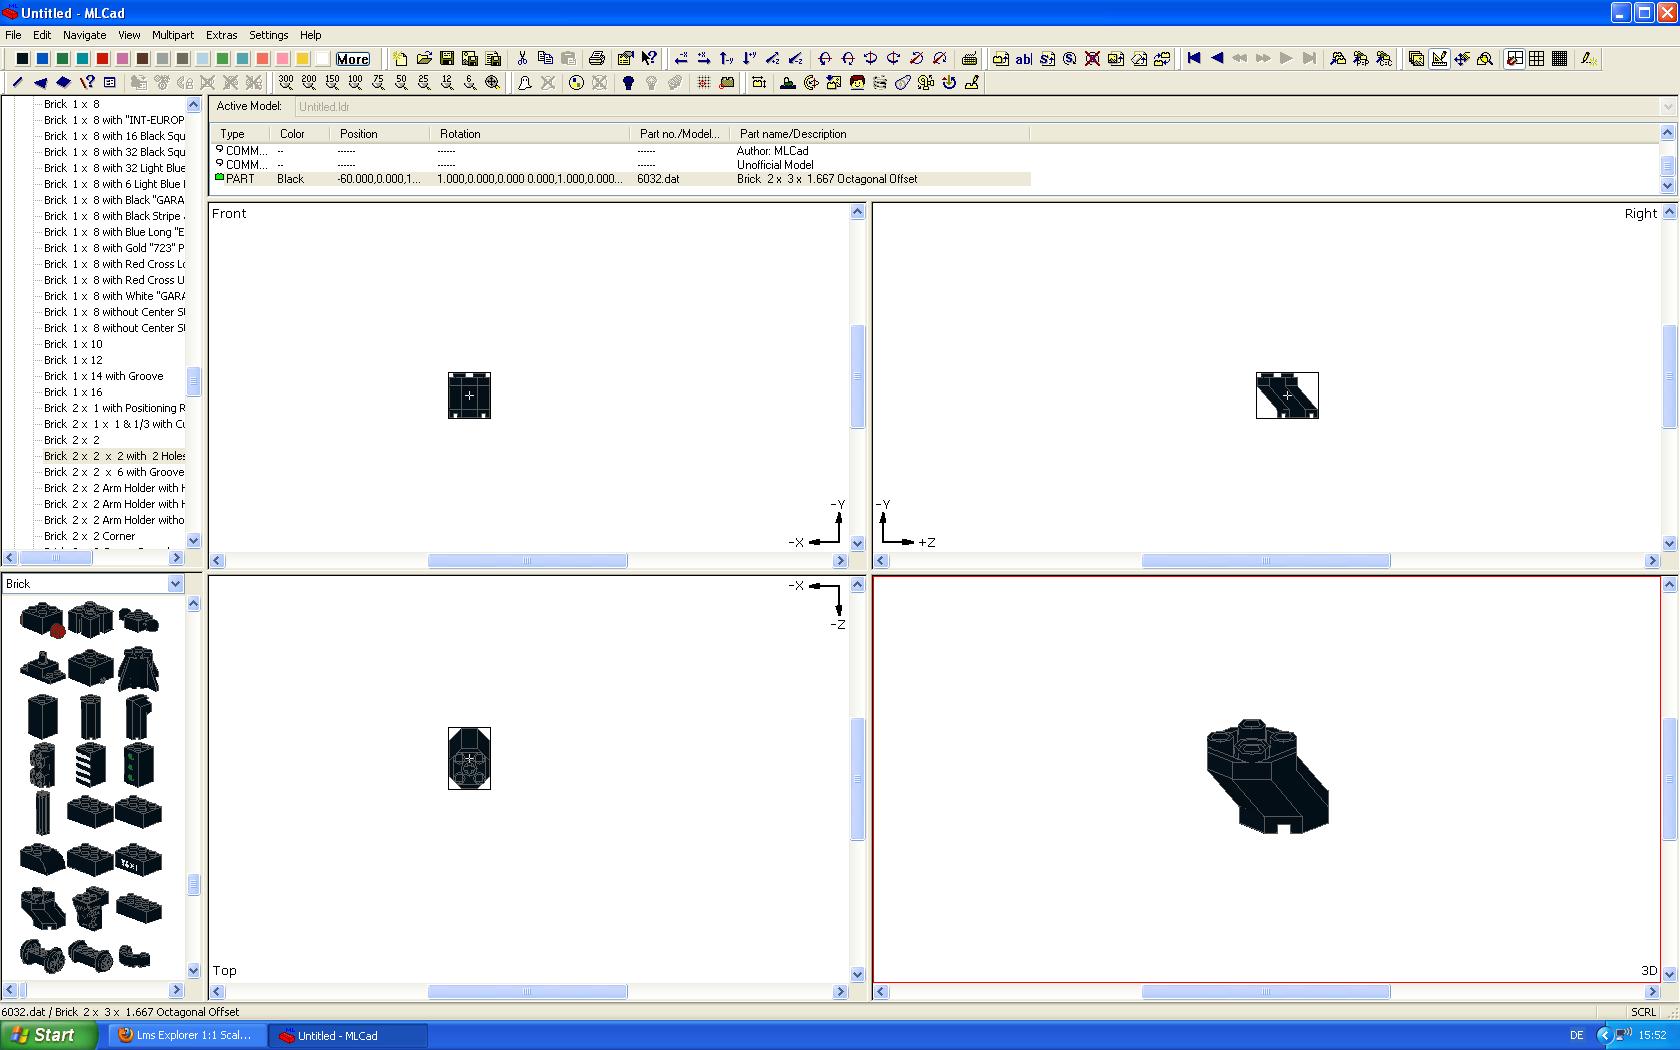Pick the red color swatch

point(102,59)
